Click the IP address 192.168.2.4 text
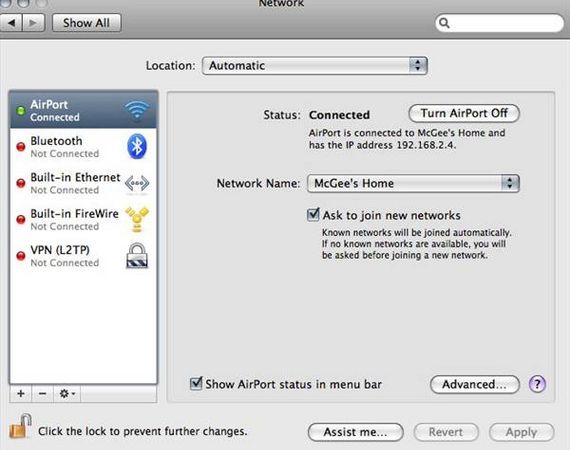 point(425,145)
